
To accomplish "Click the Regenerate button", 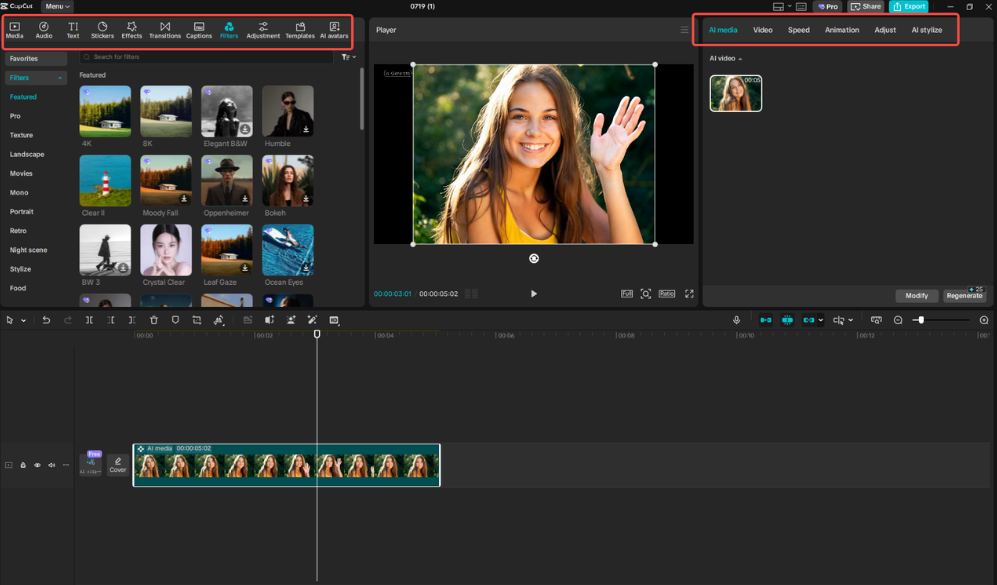I will 962,295.
